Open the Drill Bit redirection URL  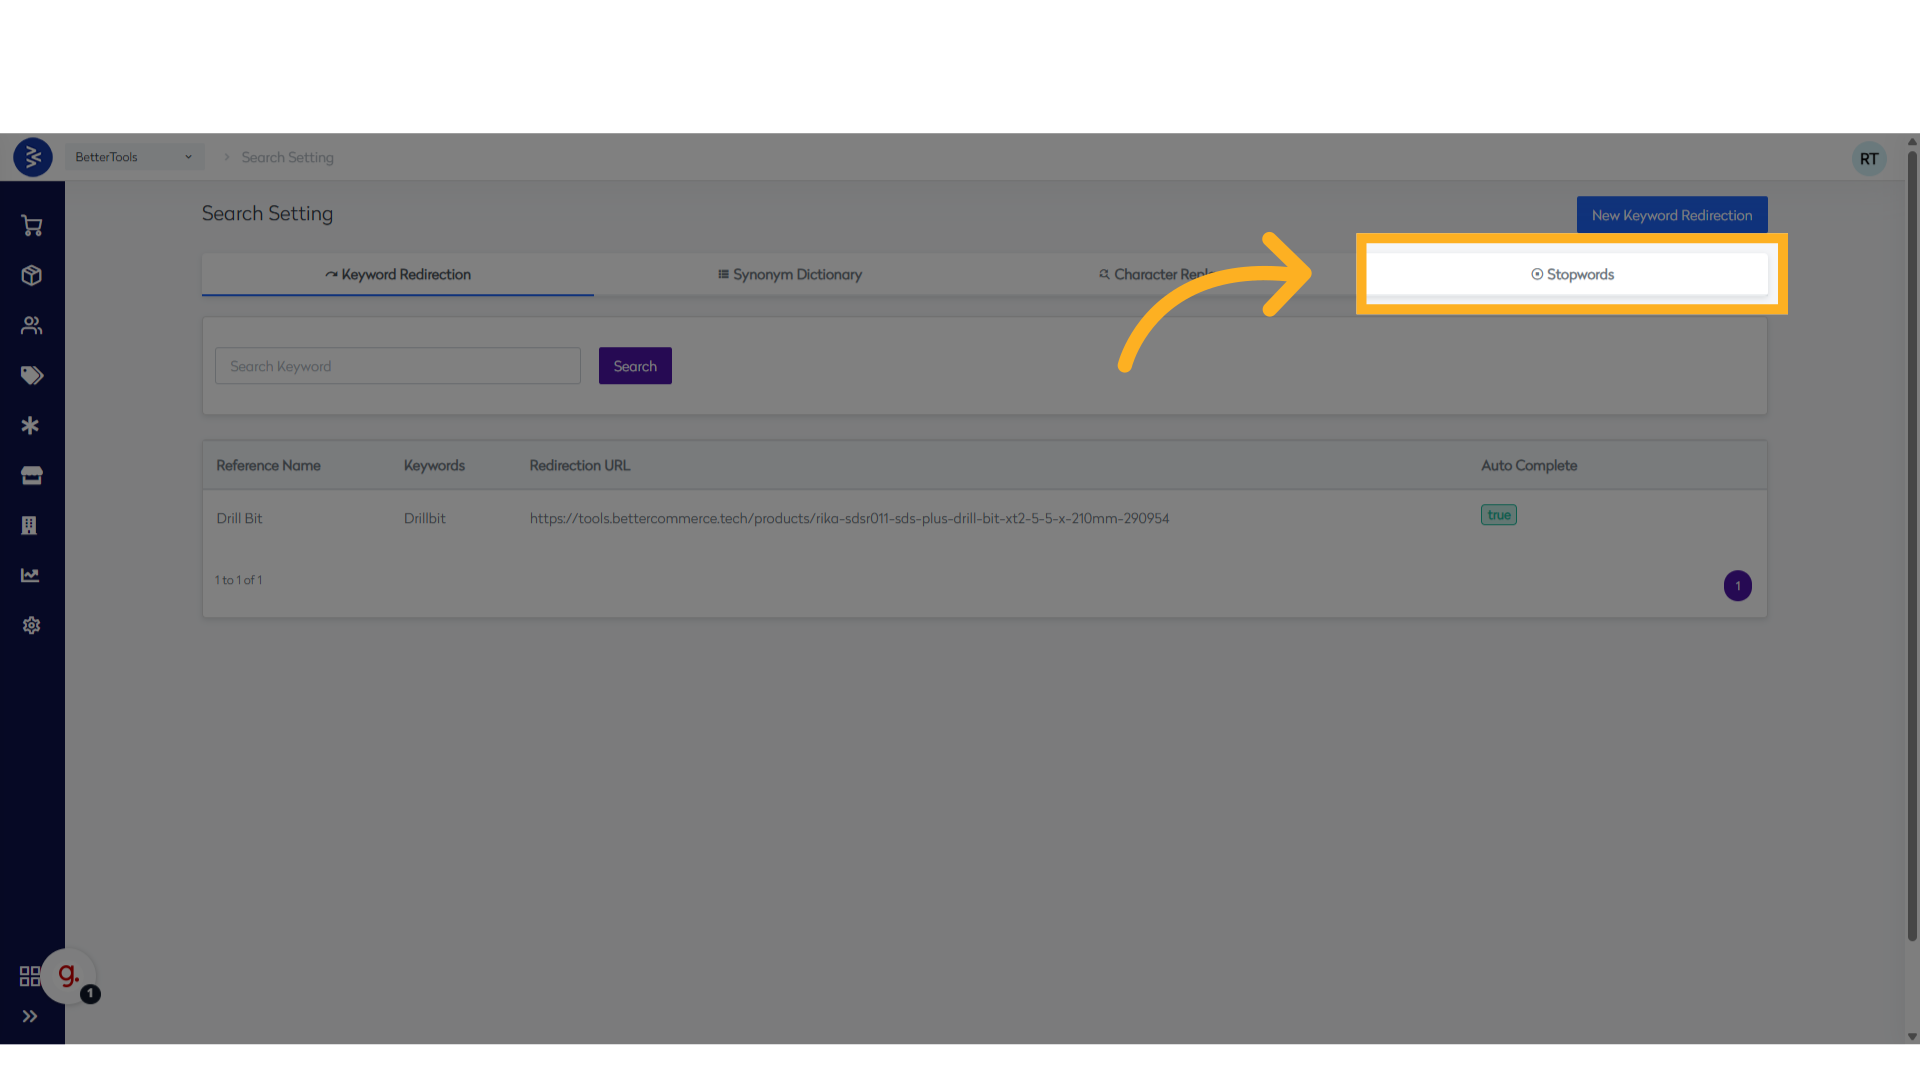point(849,519)
